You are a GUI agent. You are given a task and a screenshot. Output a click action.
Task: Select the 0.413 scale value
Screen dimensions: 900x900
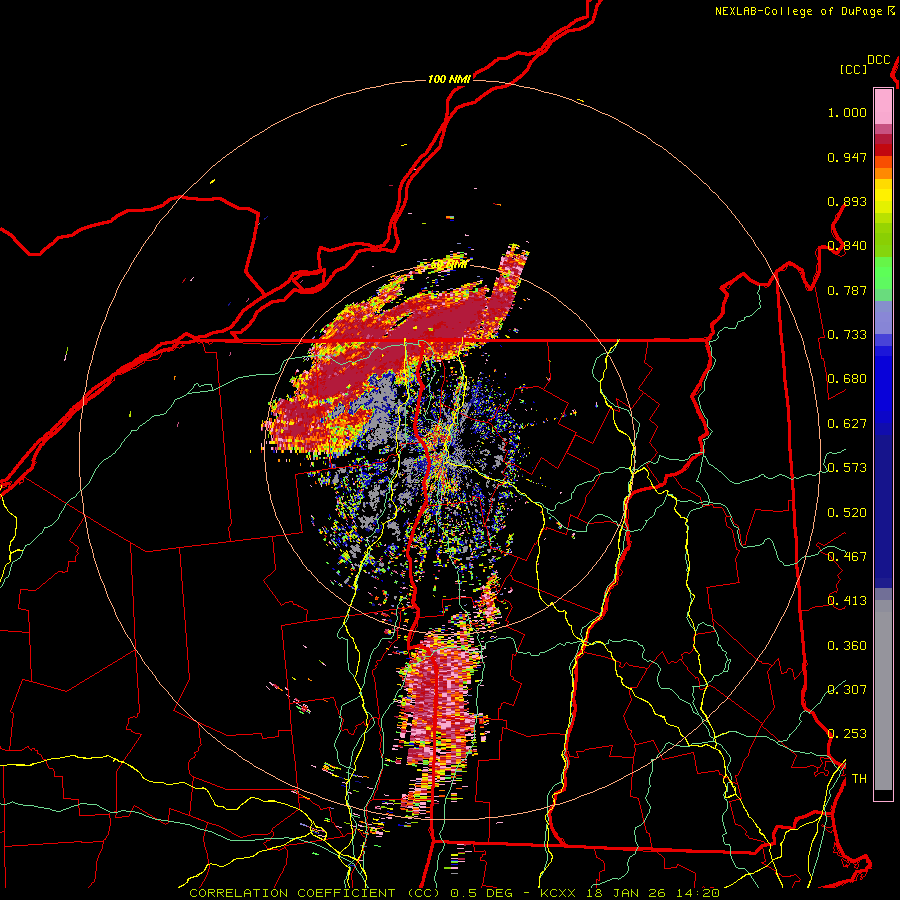[847, 601]
